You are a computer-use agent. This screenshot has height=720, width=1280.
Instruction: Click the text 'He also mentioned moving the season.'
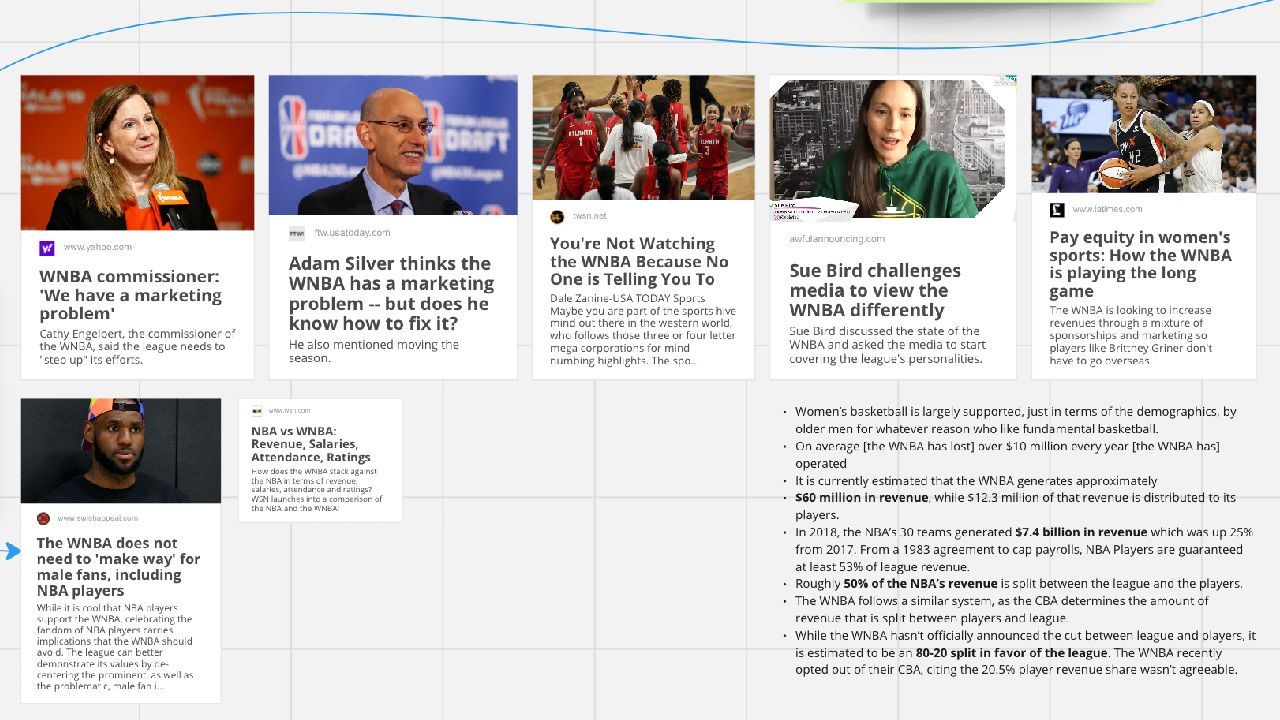coord(374,351)
